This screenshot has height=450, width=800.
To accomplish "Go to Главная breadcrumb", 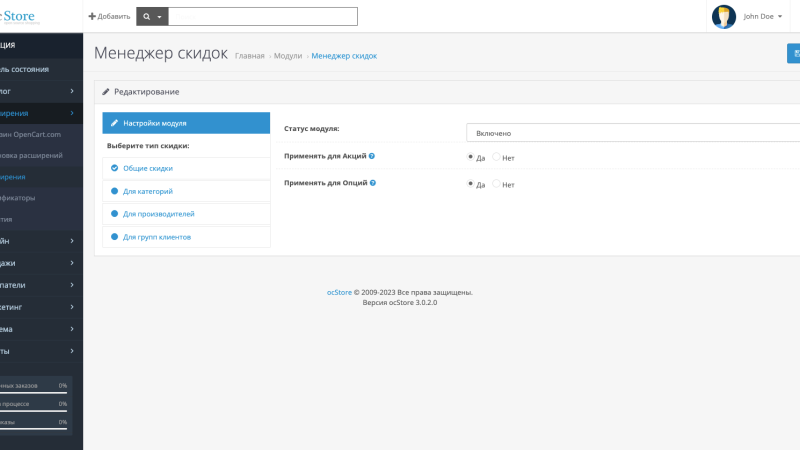I will click(x=249, y=56).
